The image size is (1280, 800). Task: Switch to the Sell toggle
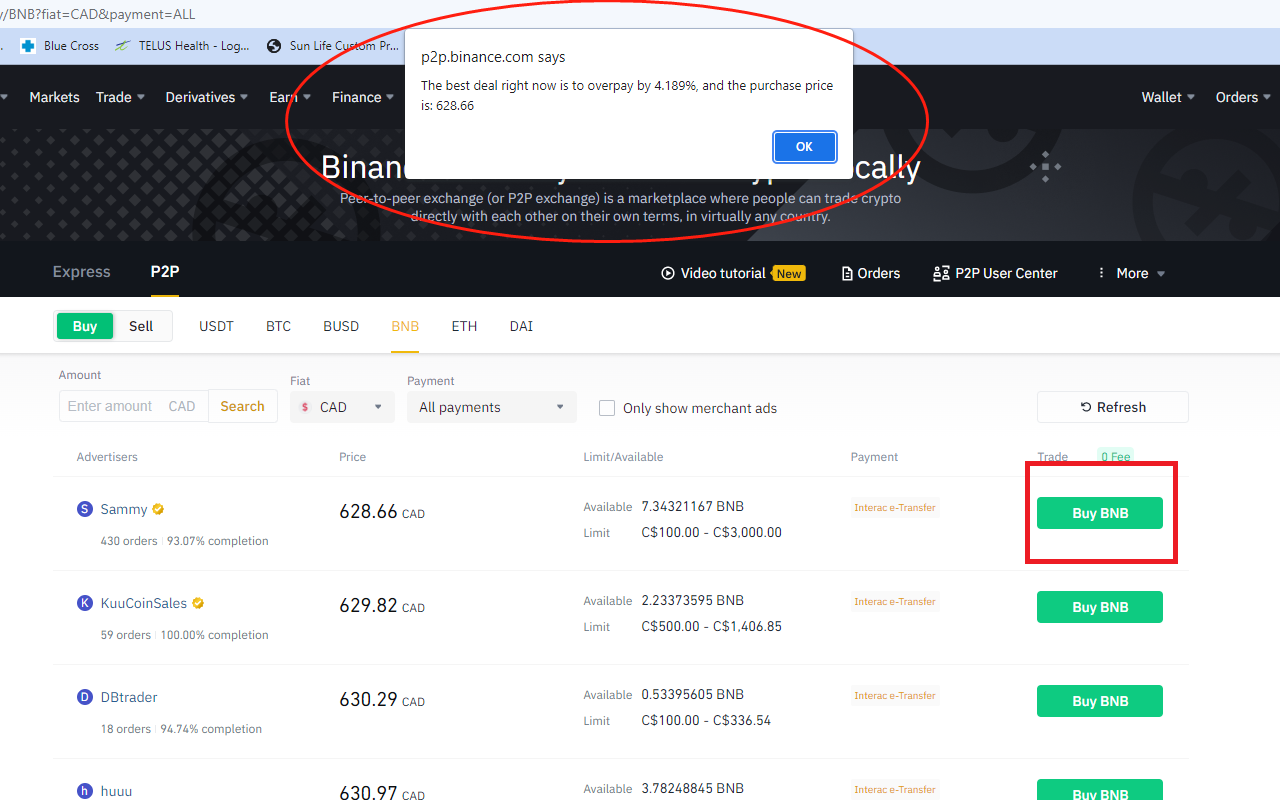point(141,326)
